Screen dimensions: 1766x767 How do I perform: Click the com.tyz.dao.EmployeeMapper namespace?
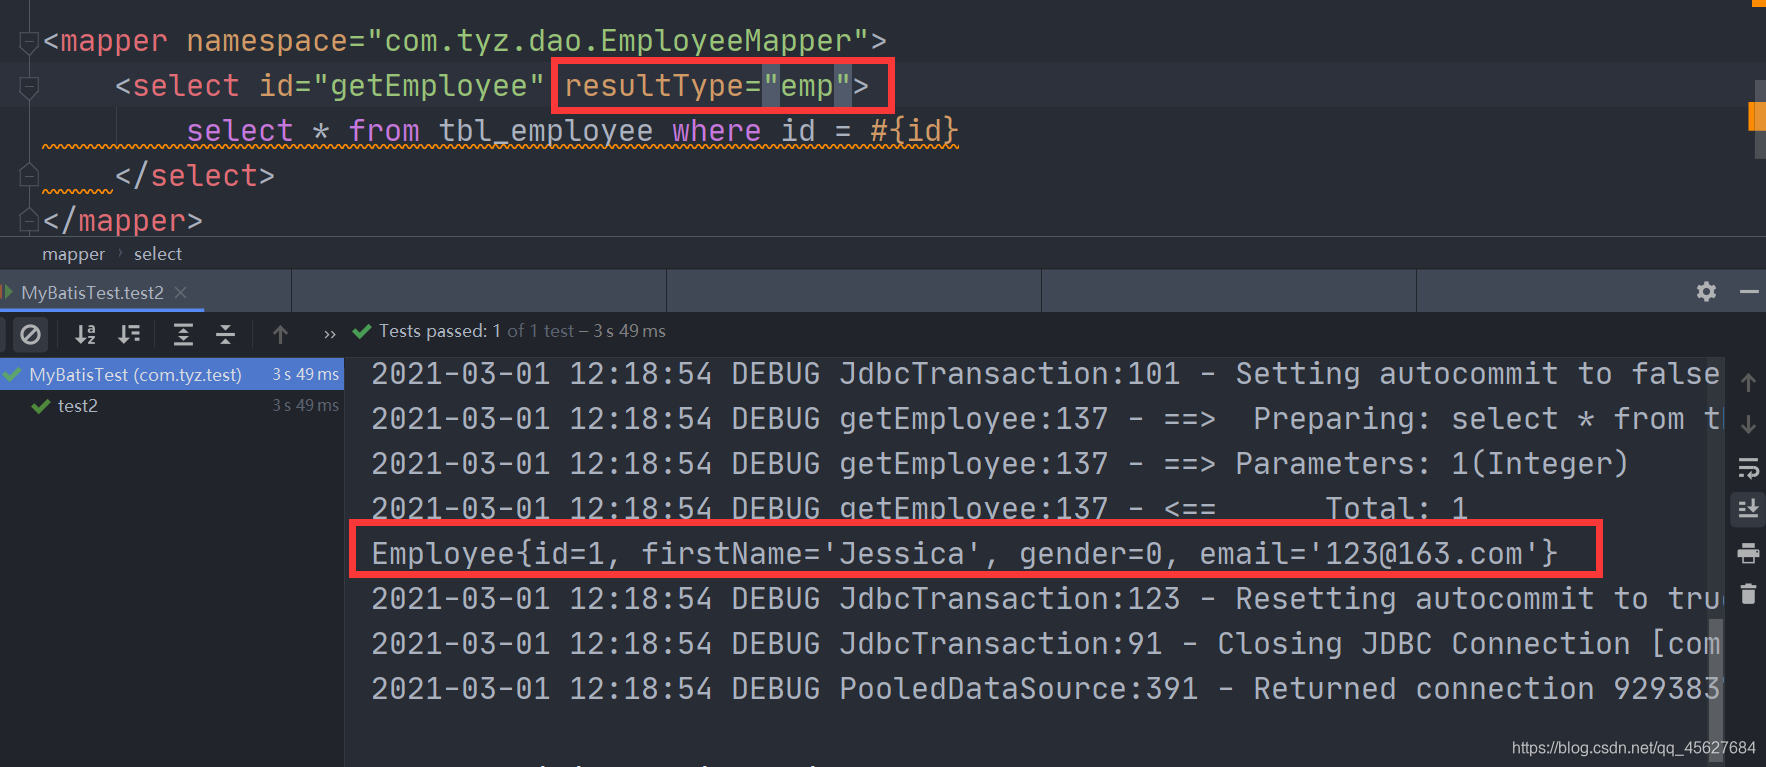618,41
